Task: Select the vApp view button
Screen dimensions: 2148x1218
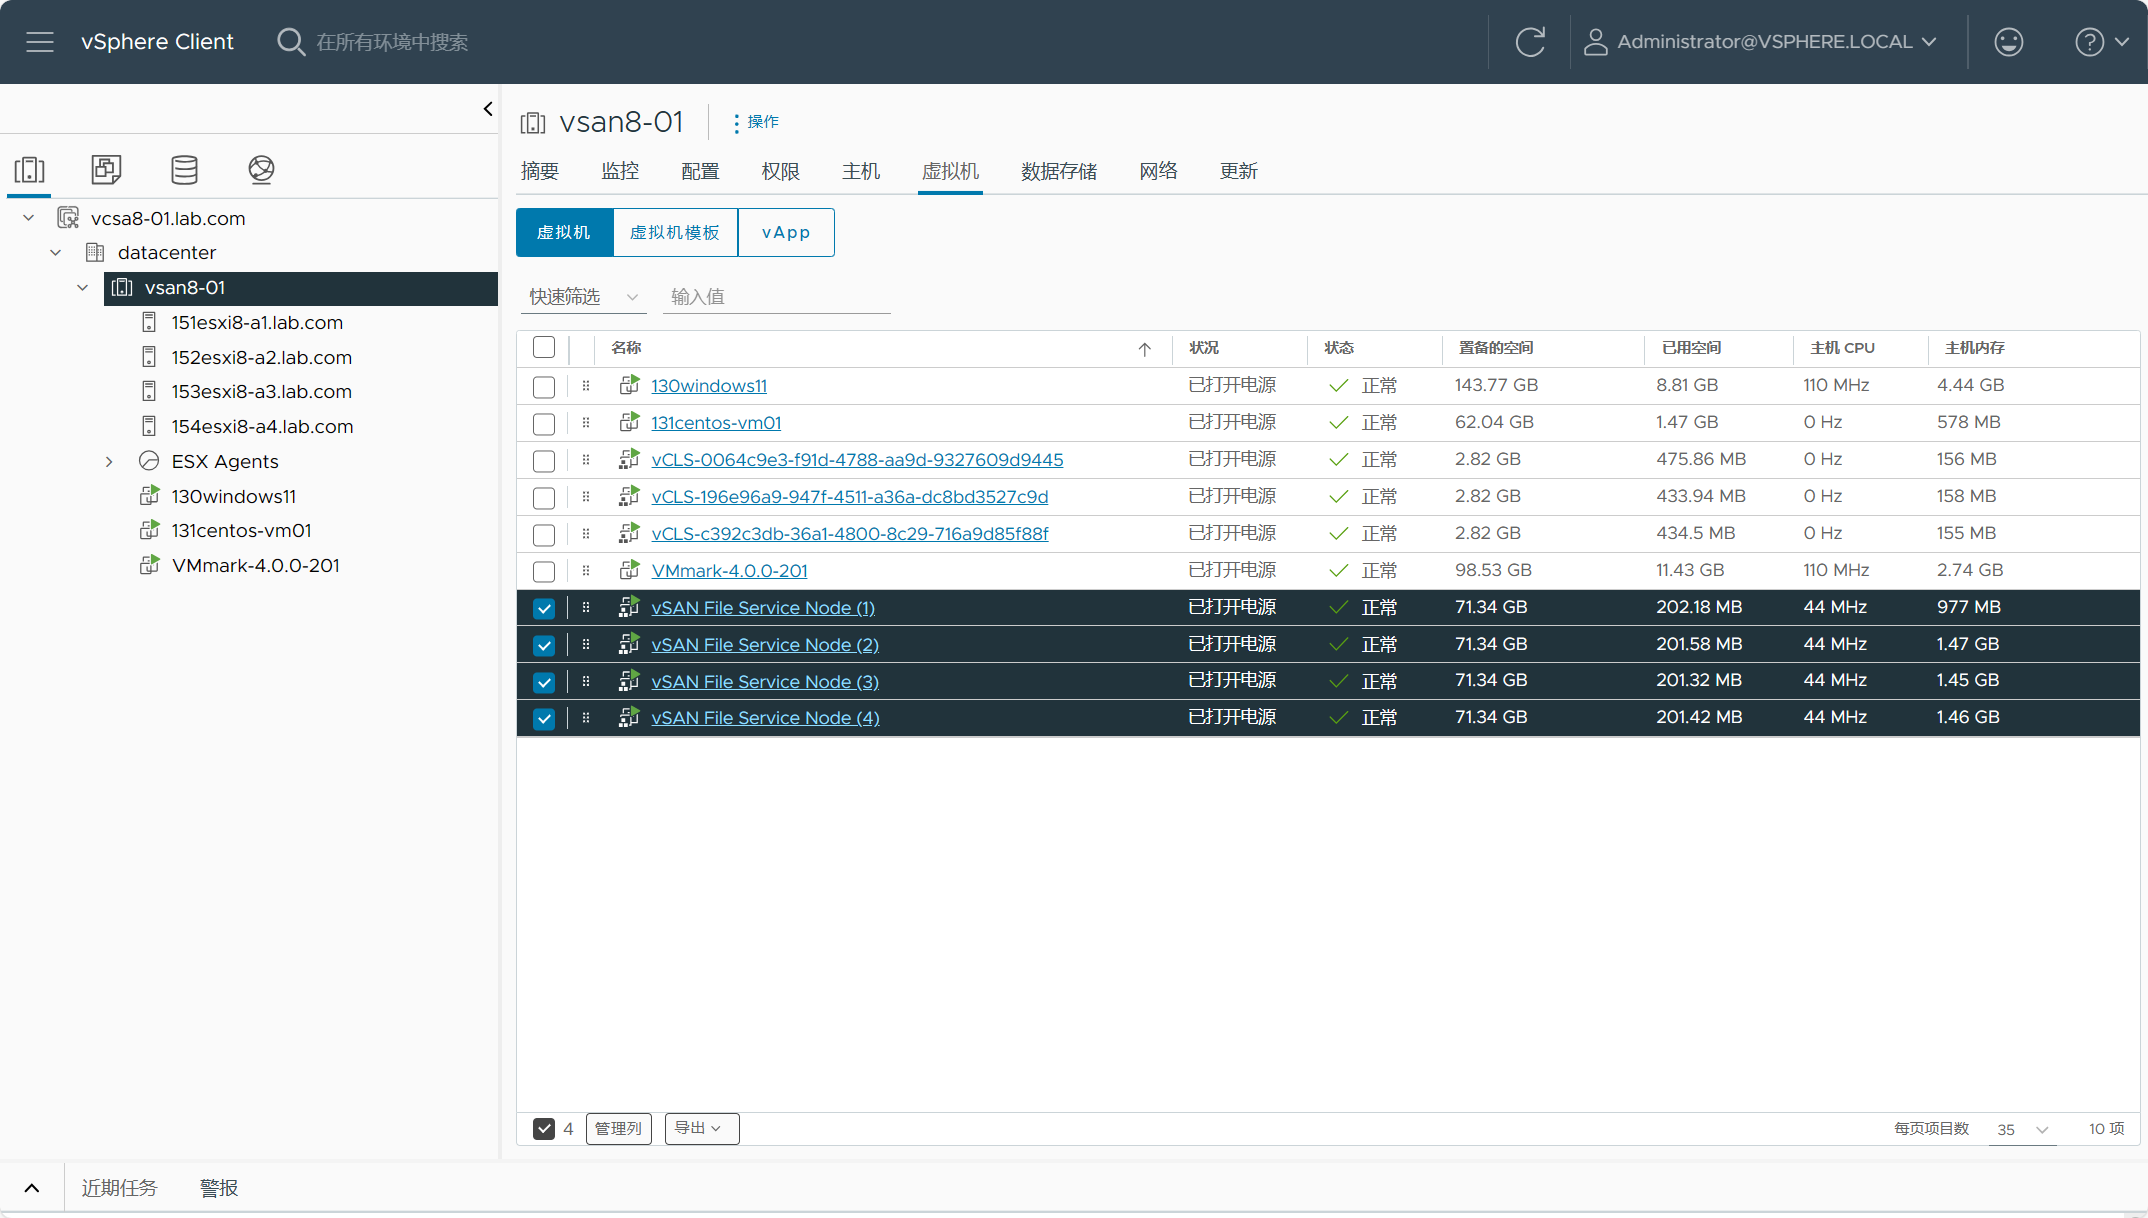Action: point(786,232)
